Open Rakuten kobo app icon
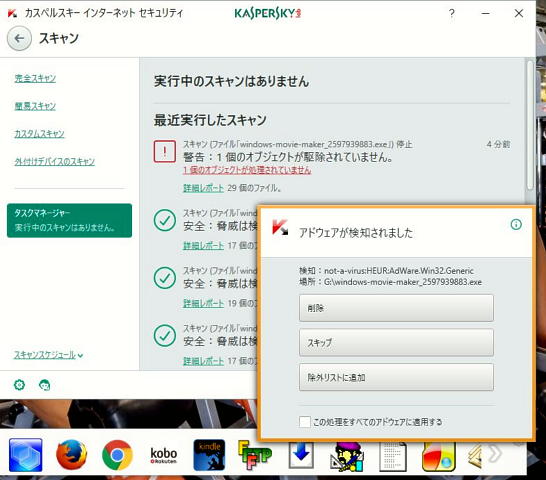546x480 pixels. pyautogui.click(x=163, y=455)
